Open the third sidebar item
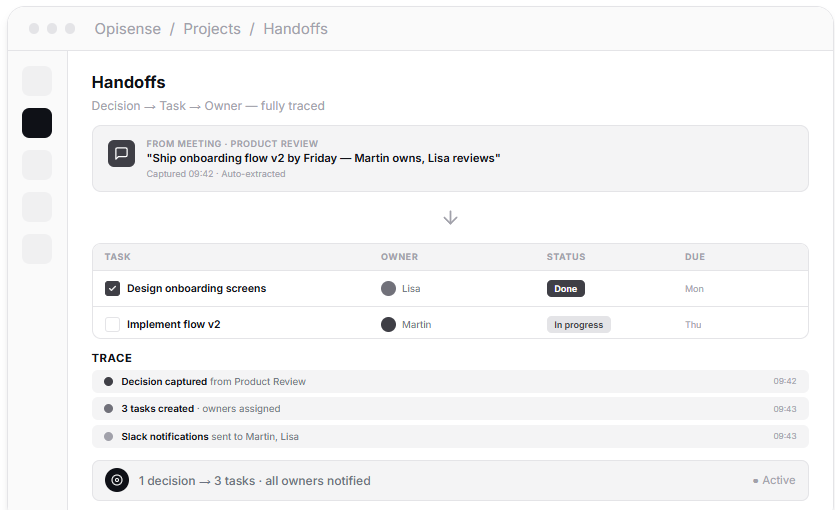Screen dimensions: 835x510 [37, 165]
